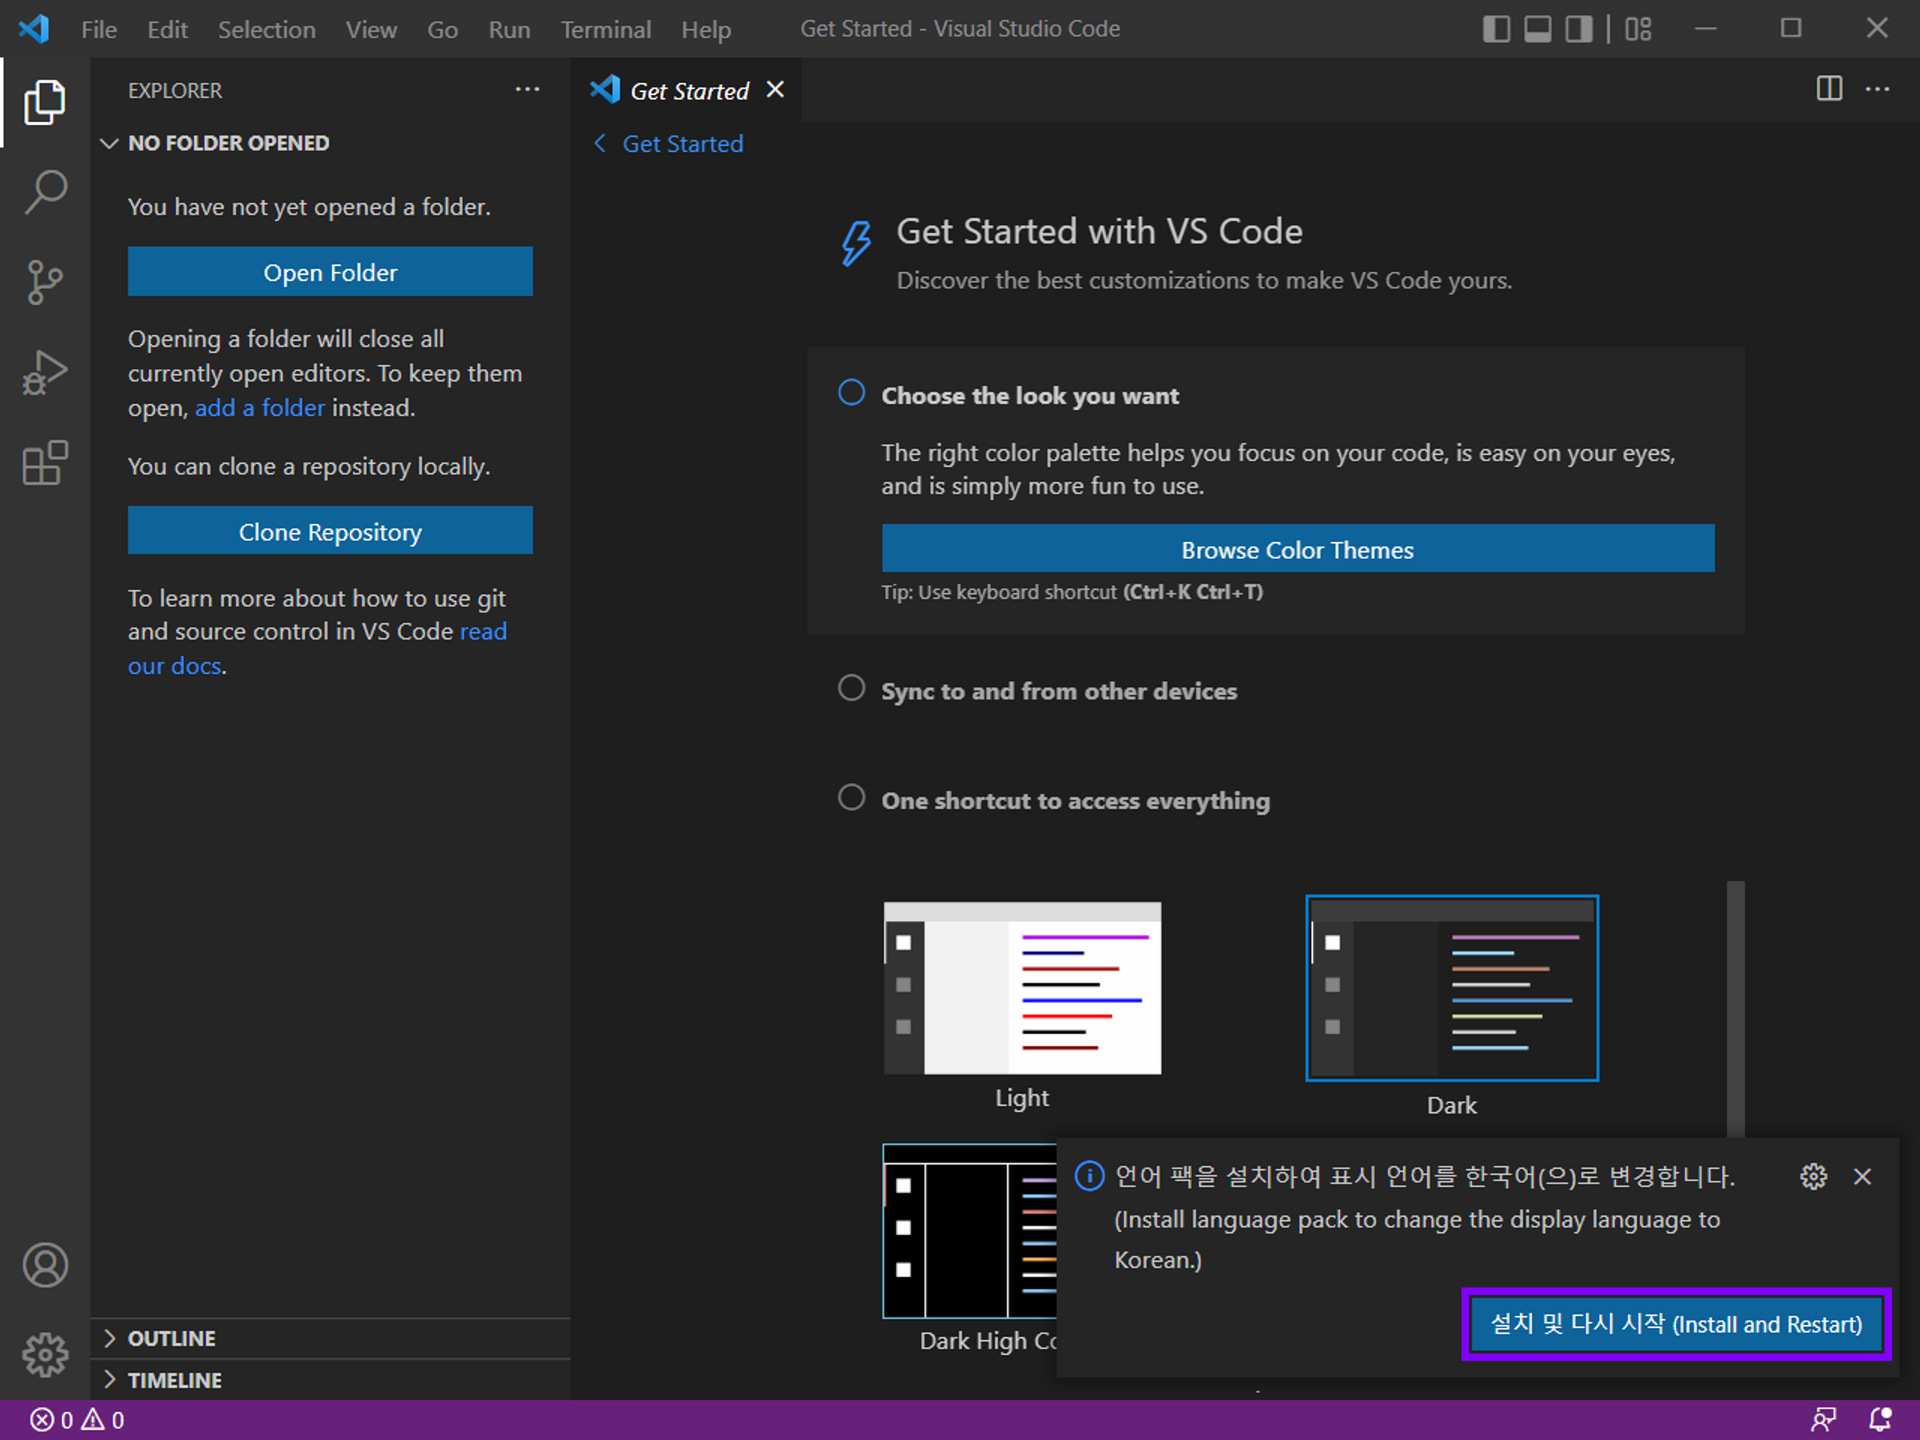Toggle Primary Side Bar layout icon
The width and height of the screenshot is (1920, 1440).
coord(1496,29)
